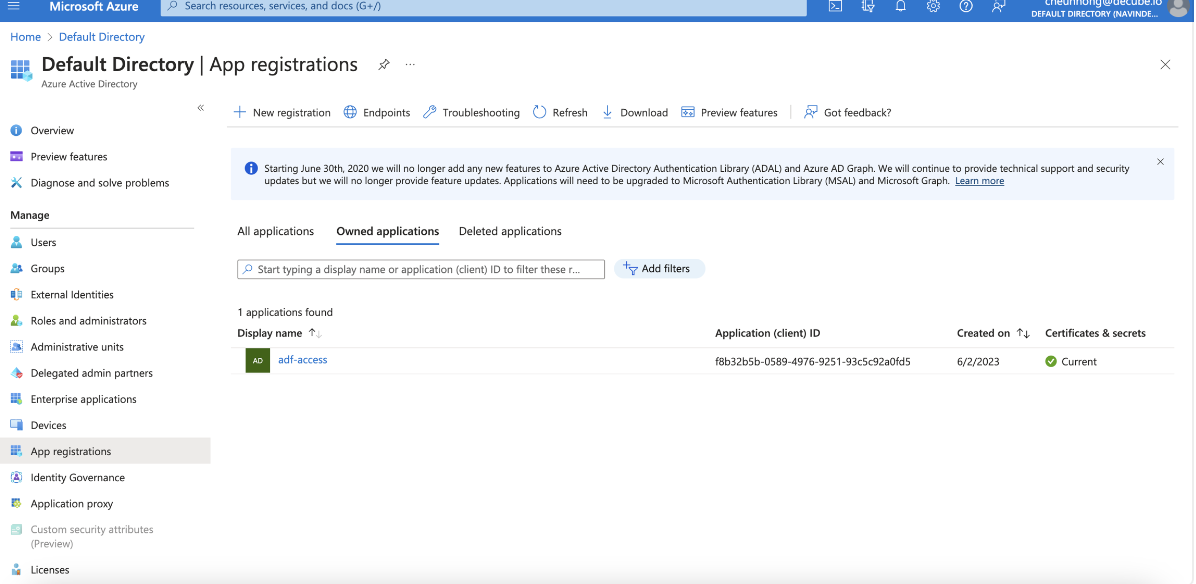Click the help question mark icon
This screenshot has height=584, width=1196.
(x=966, y=6)
